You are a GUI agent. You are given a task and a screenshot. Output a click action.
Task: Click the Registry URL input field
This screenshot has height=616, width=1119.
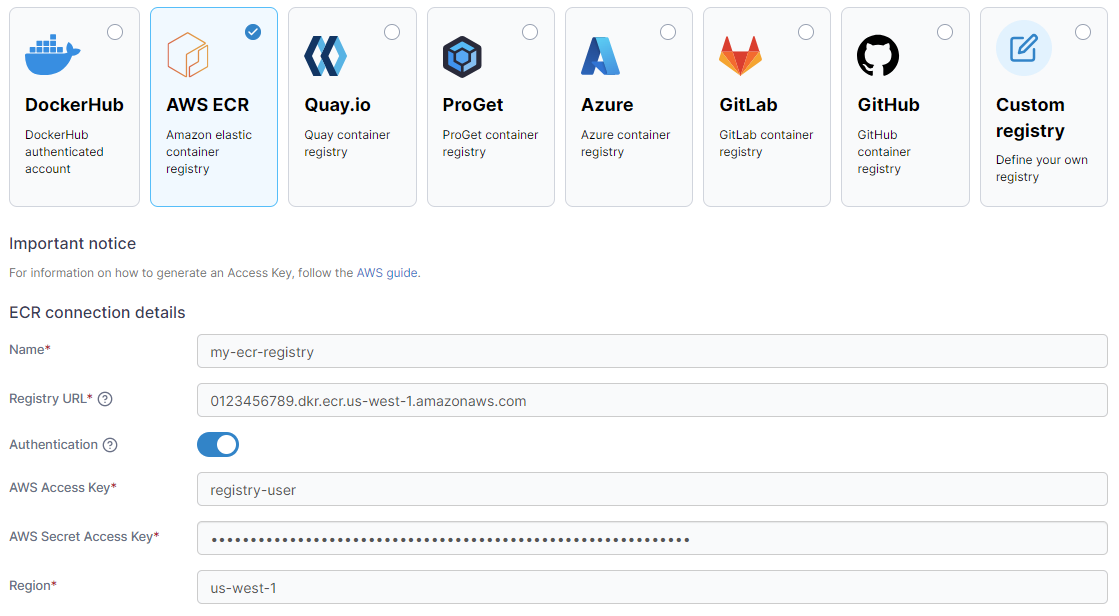point(652,400)
